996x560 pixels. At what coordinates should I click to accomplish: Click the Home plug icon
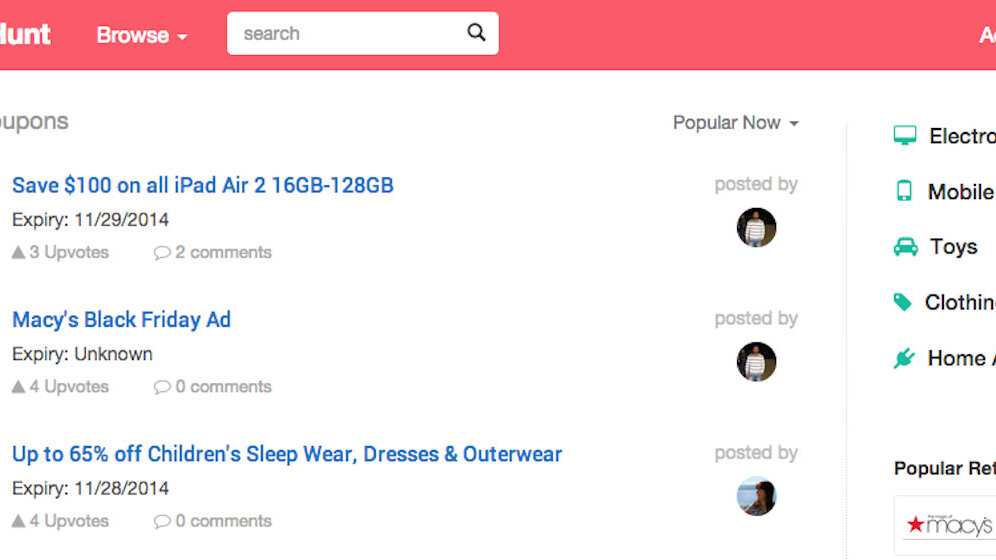[904, 358]
